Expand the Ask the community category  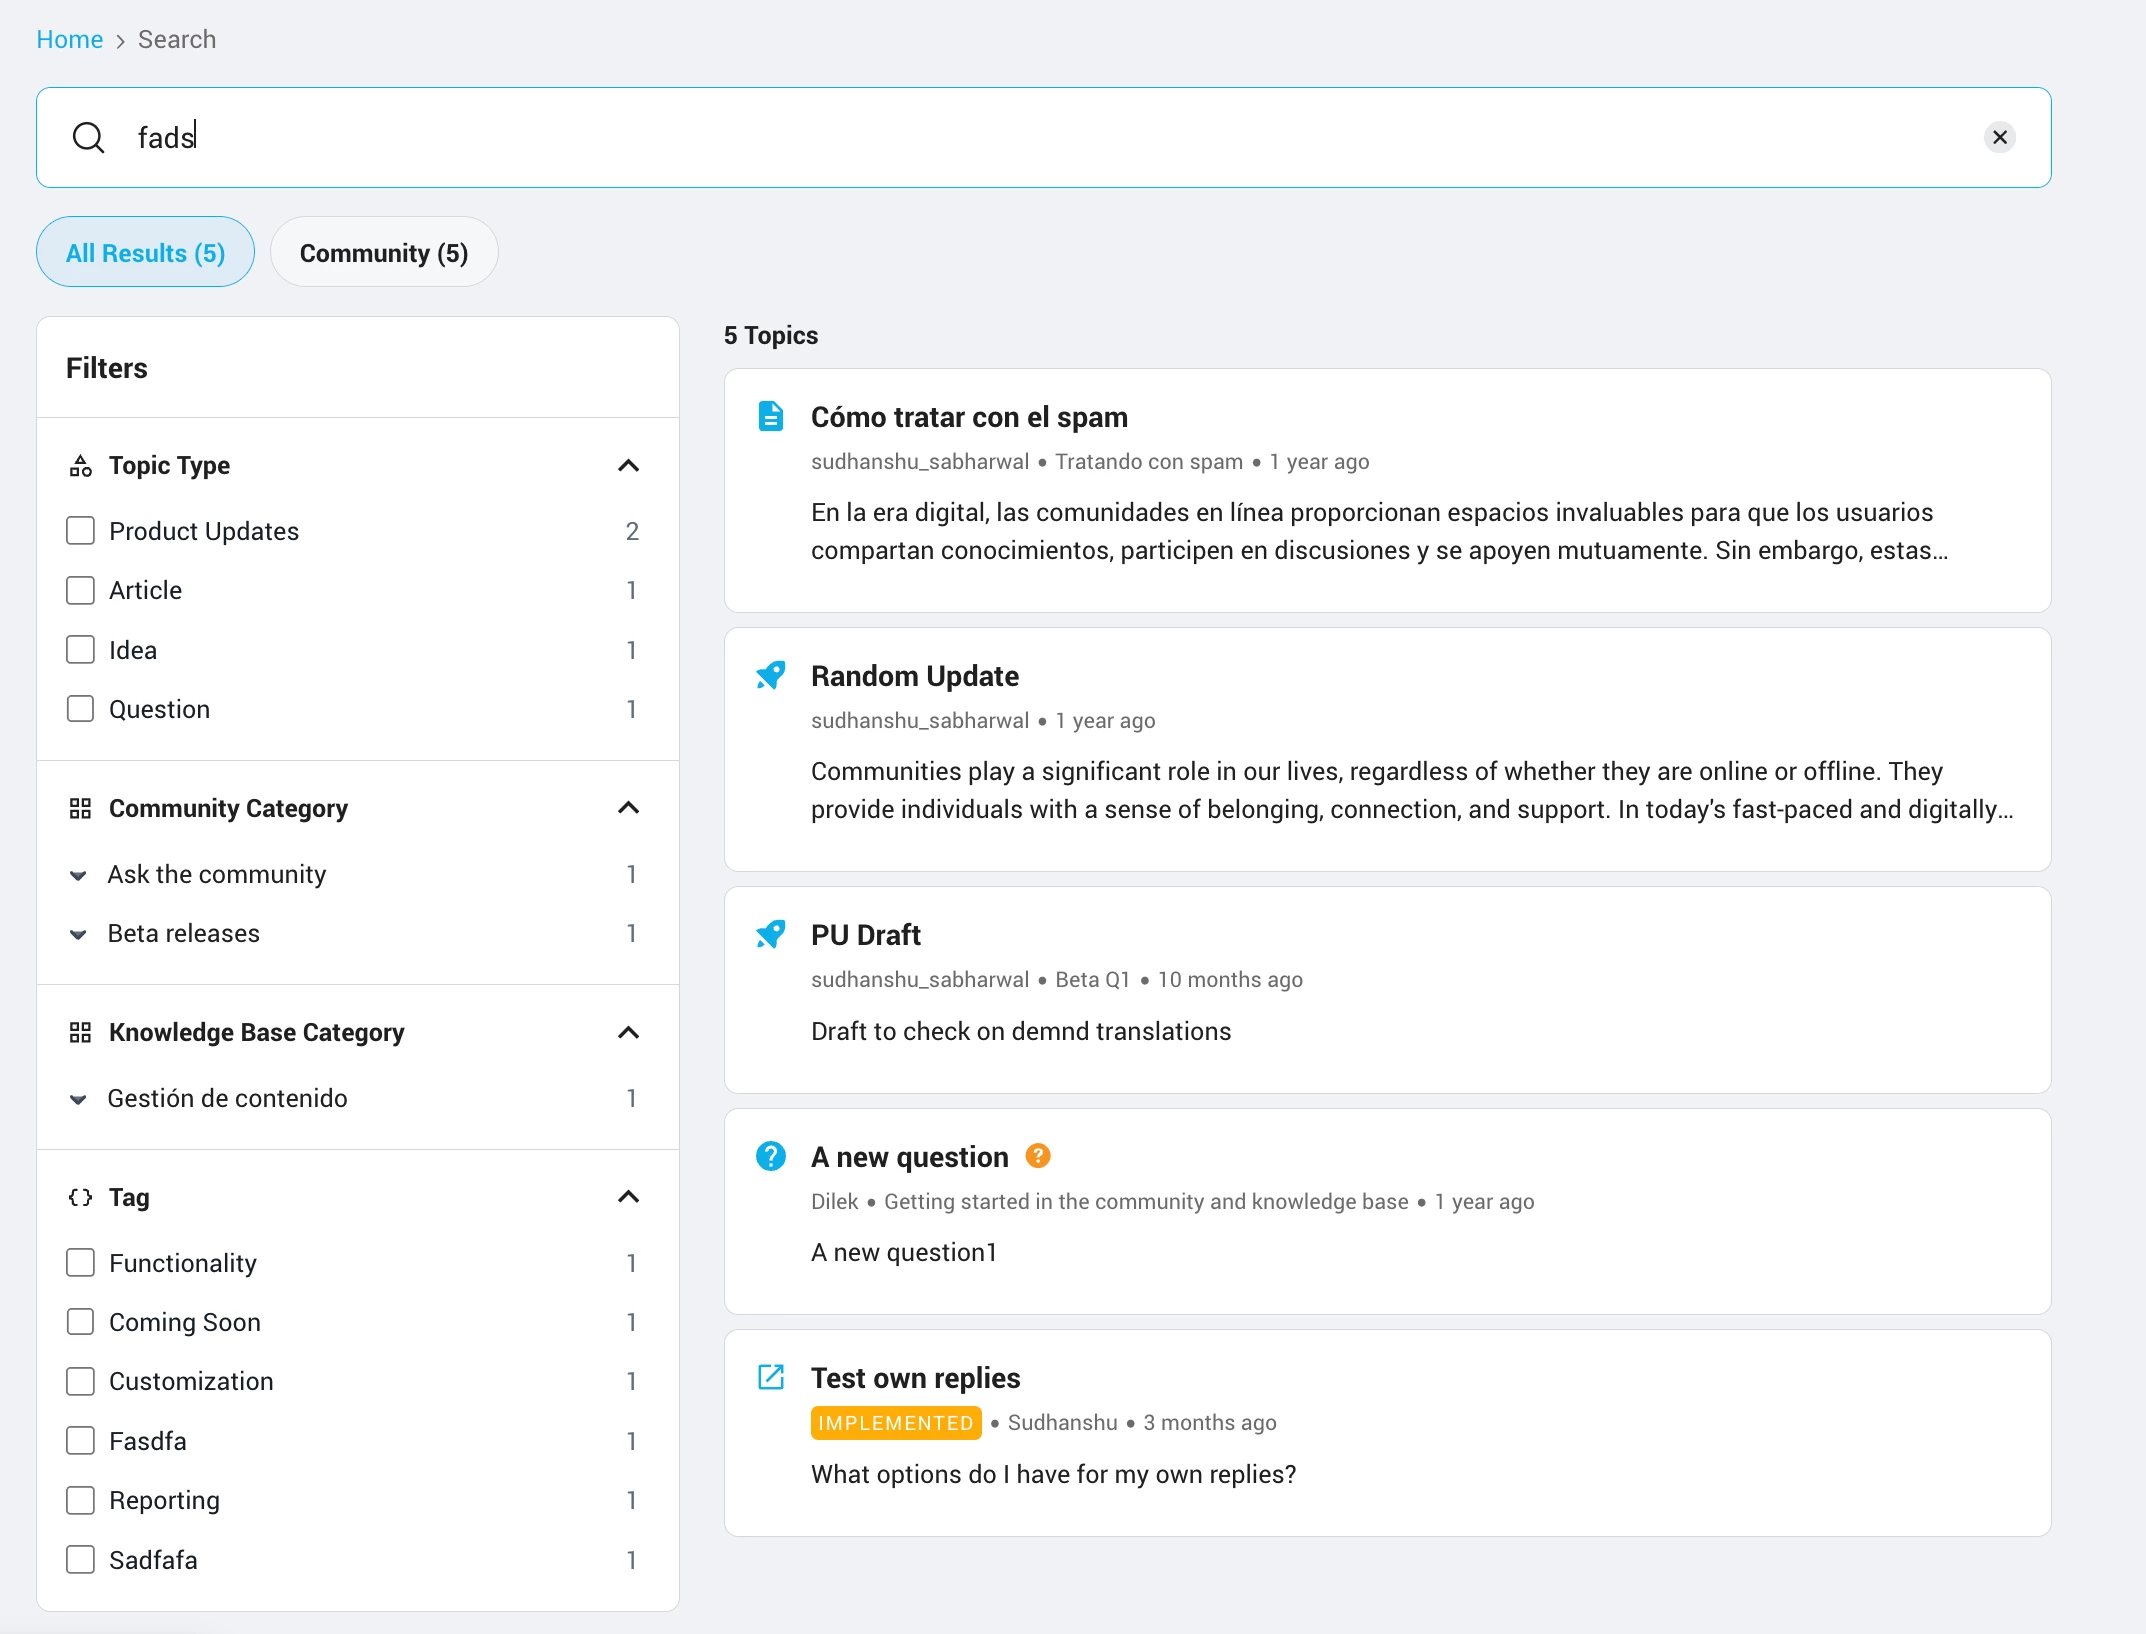(78, 875)
